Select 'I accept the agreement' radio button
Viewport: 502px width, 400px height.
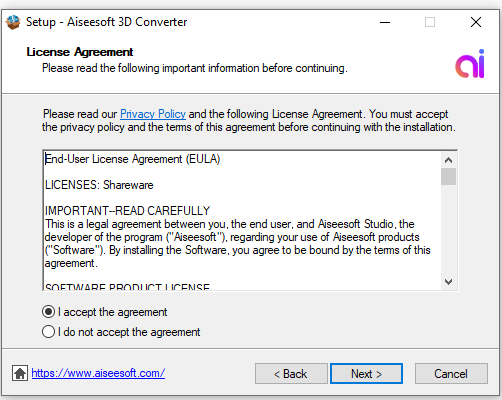48,312
